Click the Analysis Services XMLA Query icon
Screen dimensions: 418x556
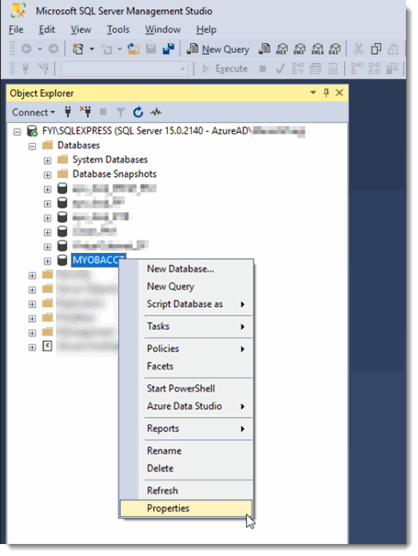pyautogui.click(x=317, y=49)
